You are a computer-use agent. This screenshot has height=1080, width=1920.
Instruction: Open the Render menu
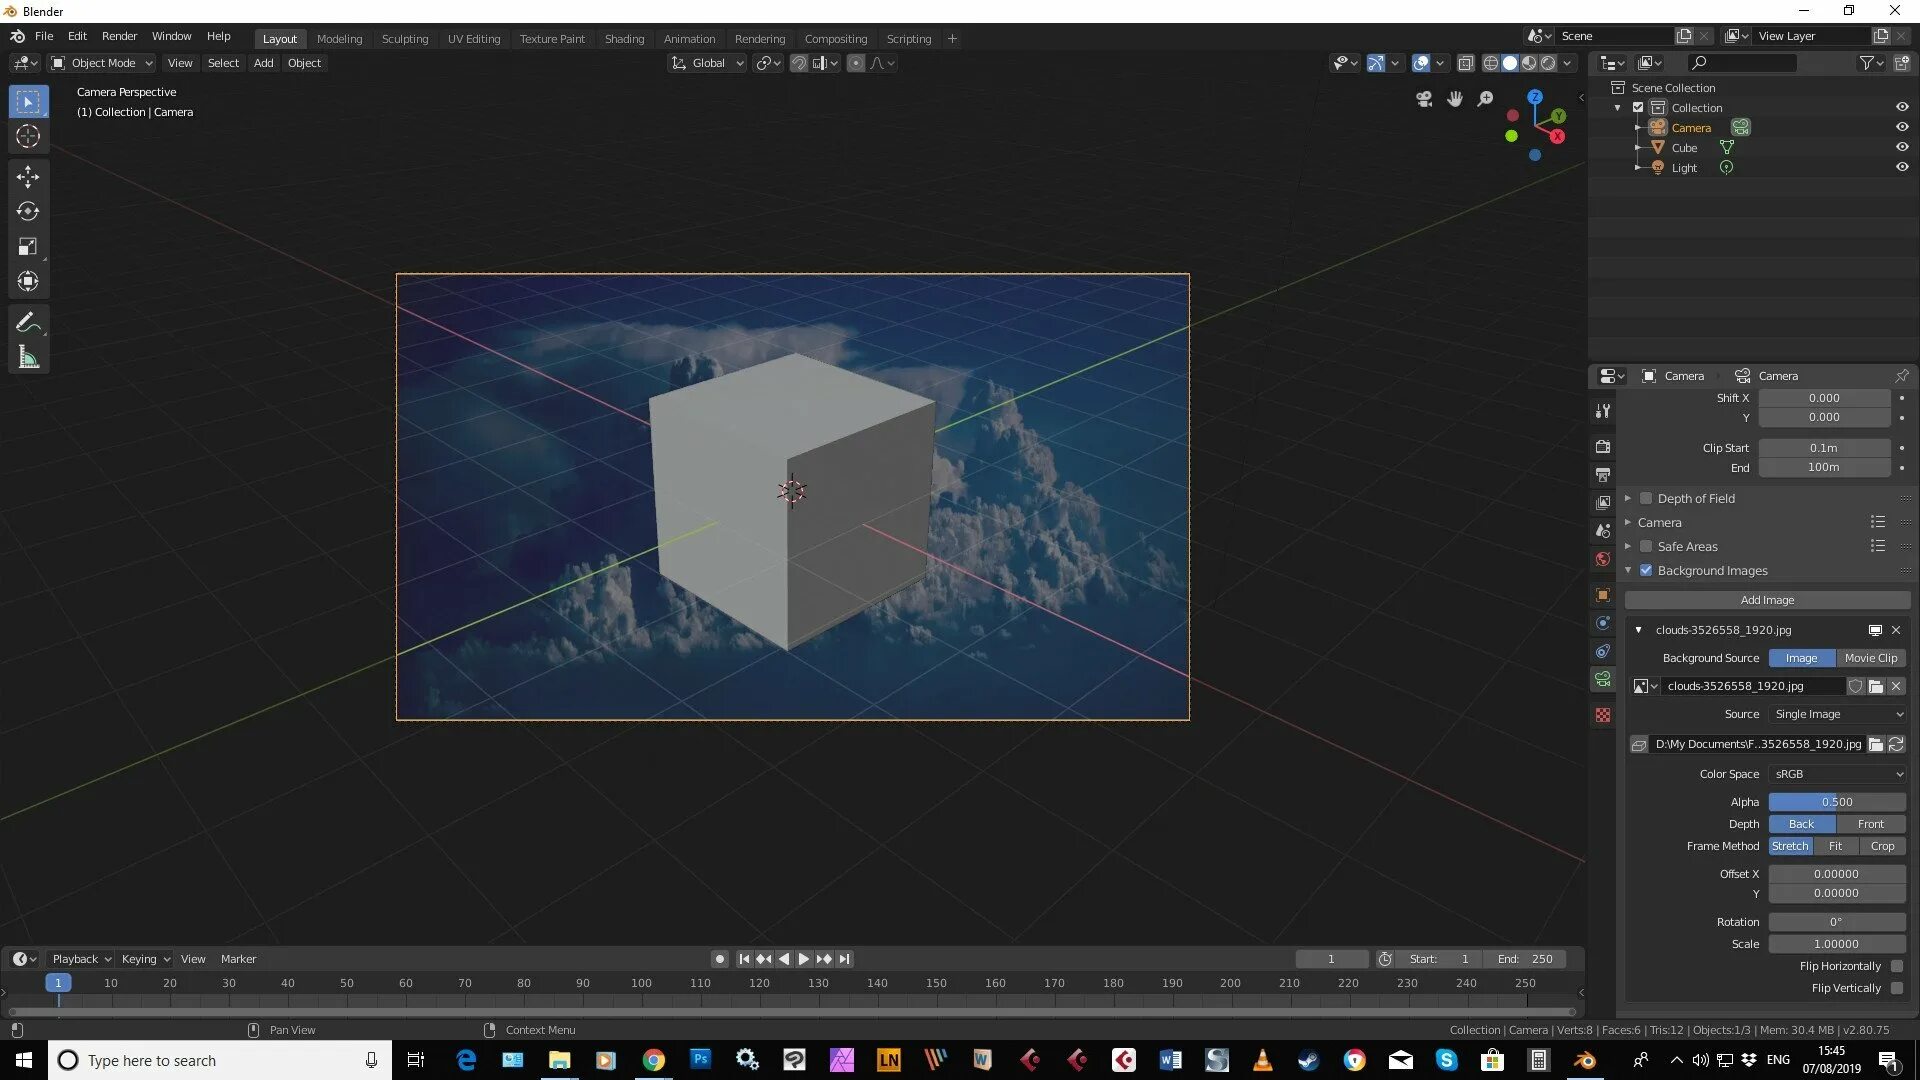(119, 36)
